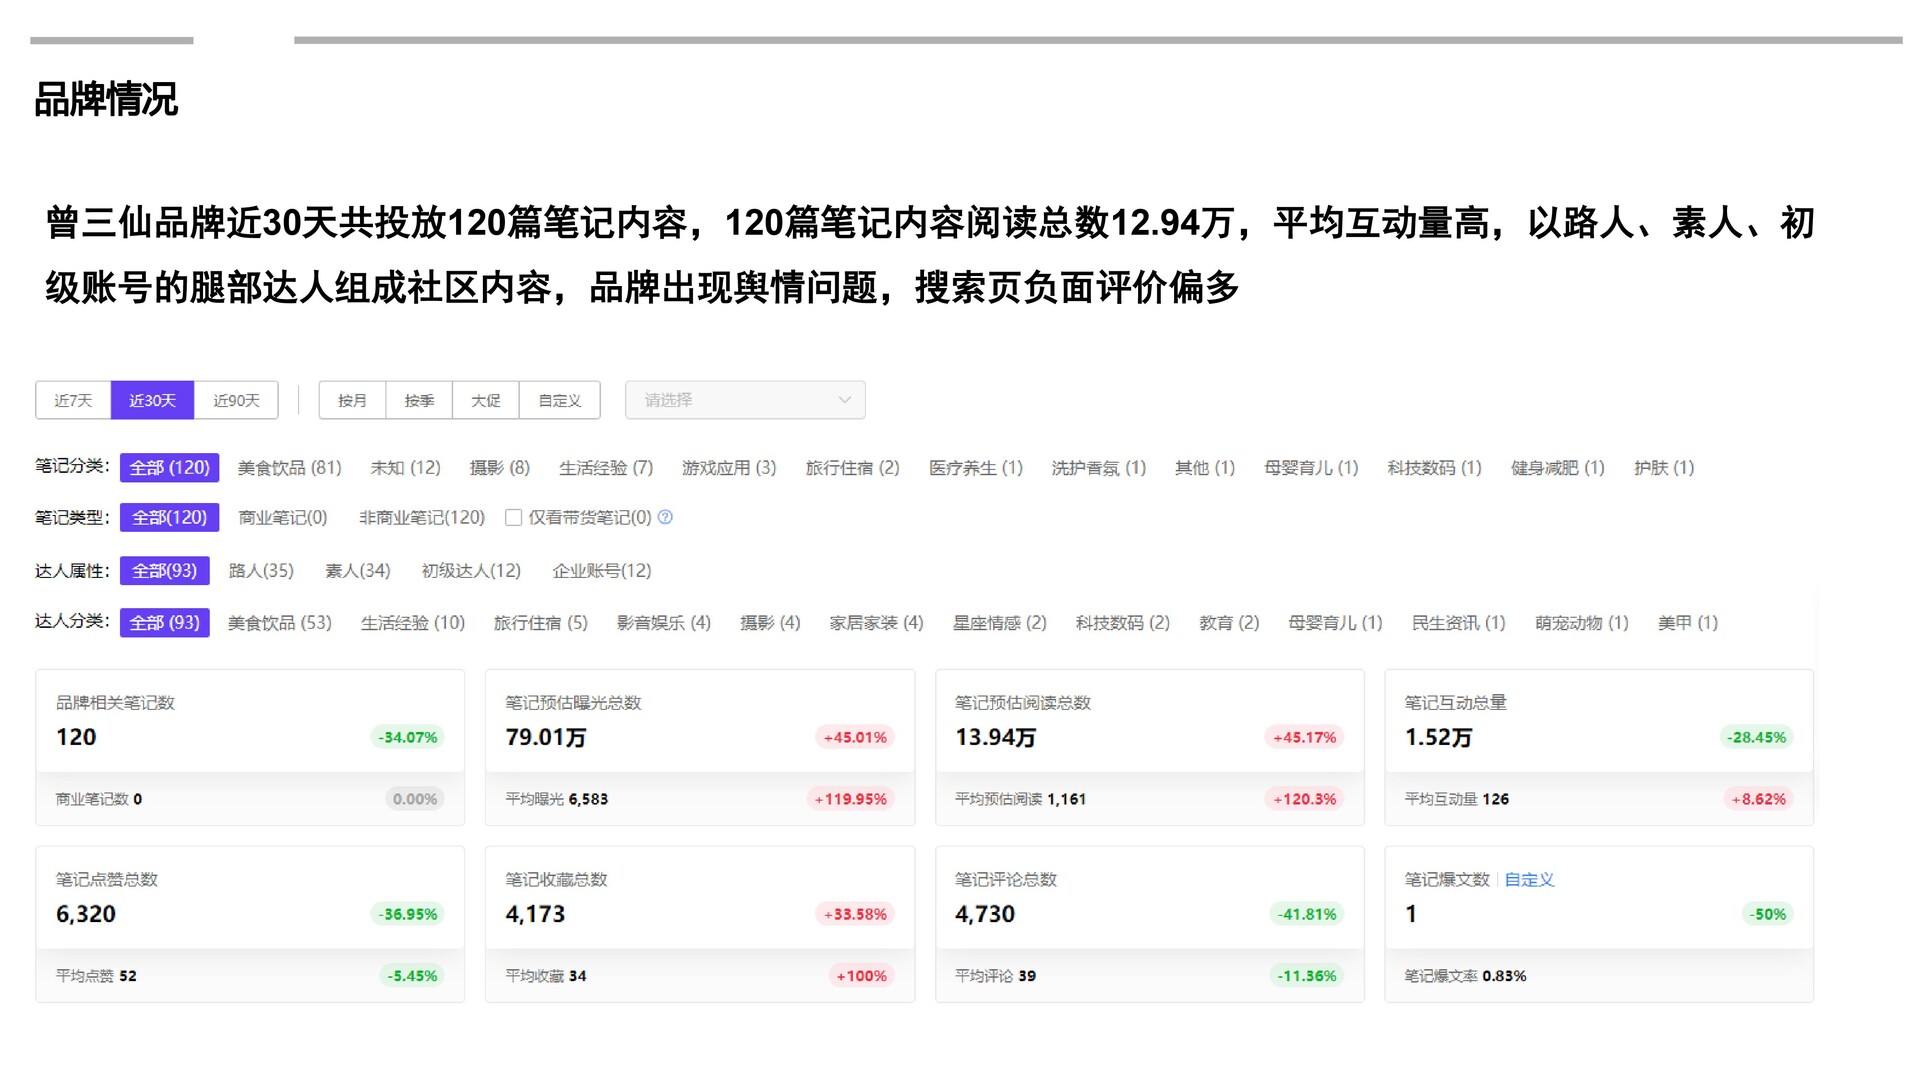Viewport: 1920px width, 1080px height.
Task: Click the +120.3% average reads badge
Action: 1304,799
